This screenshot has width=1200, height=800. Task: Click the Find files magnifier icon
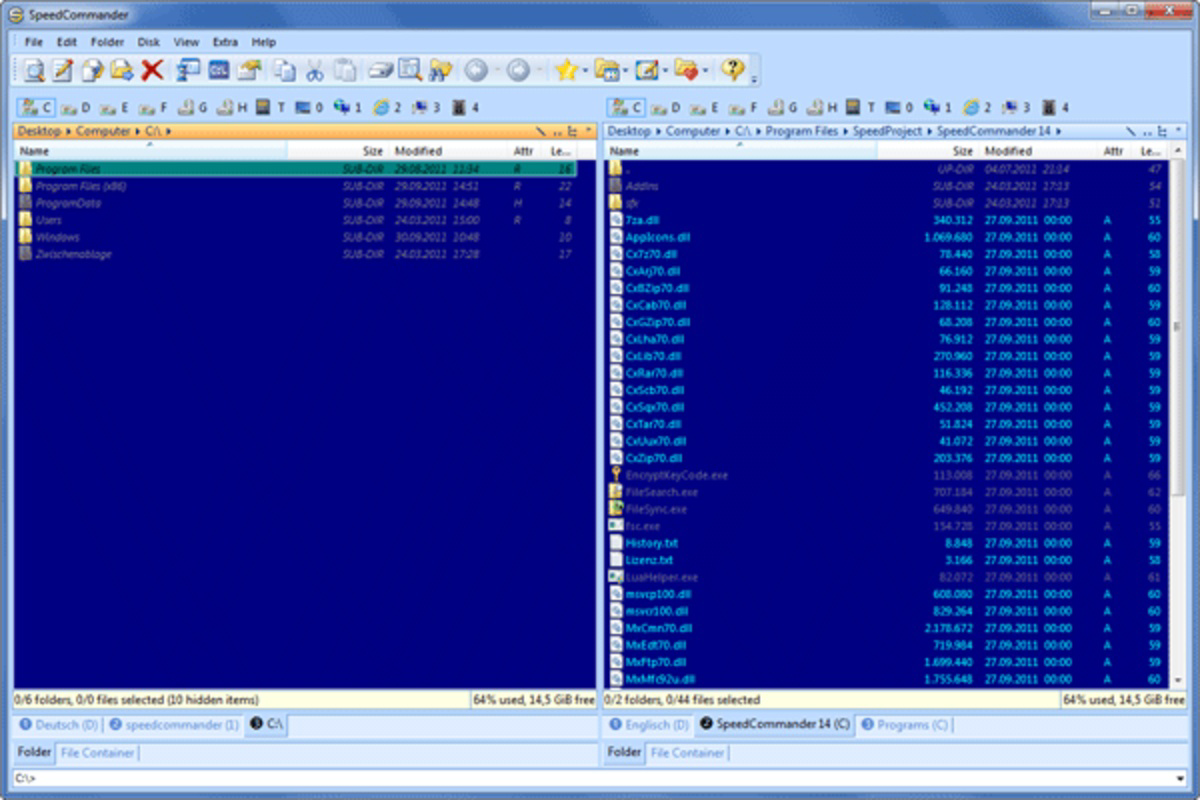point(410,70)
